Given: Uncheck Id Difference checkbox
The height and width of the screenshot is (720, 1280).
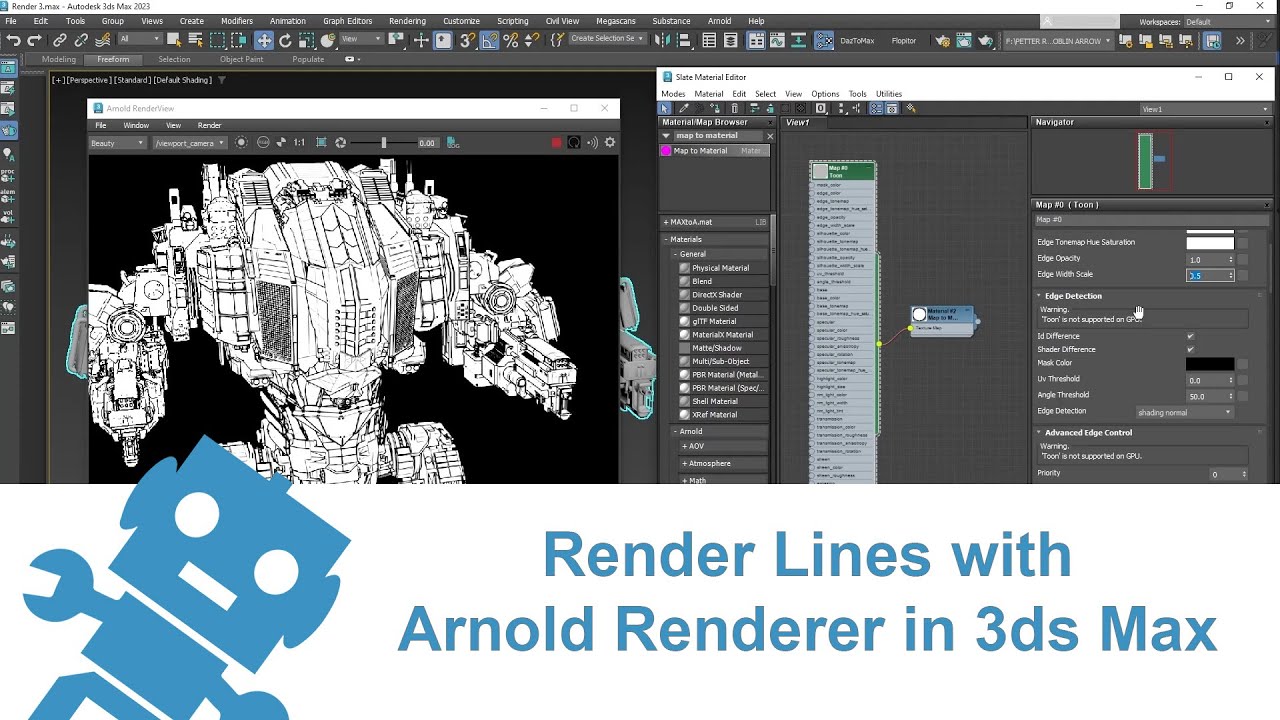Looking at the screenshot, I should pyautogui.click(x=1190, y=336).
